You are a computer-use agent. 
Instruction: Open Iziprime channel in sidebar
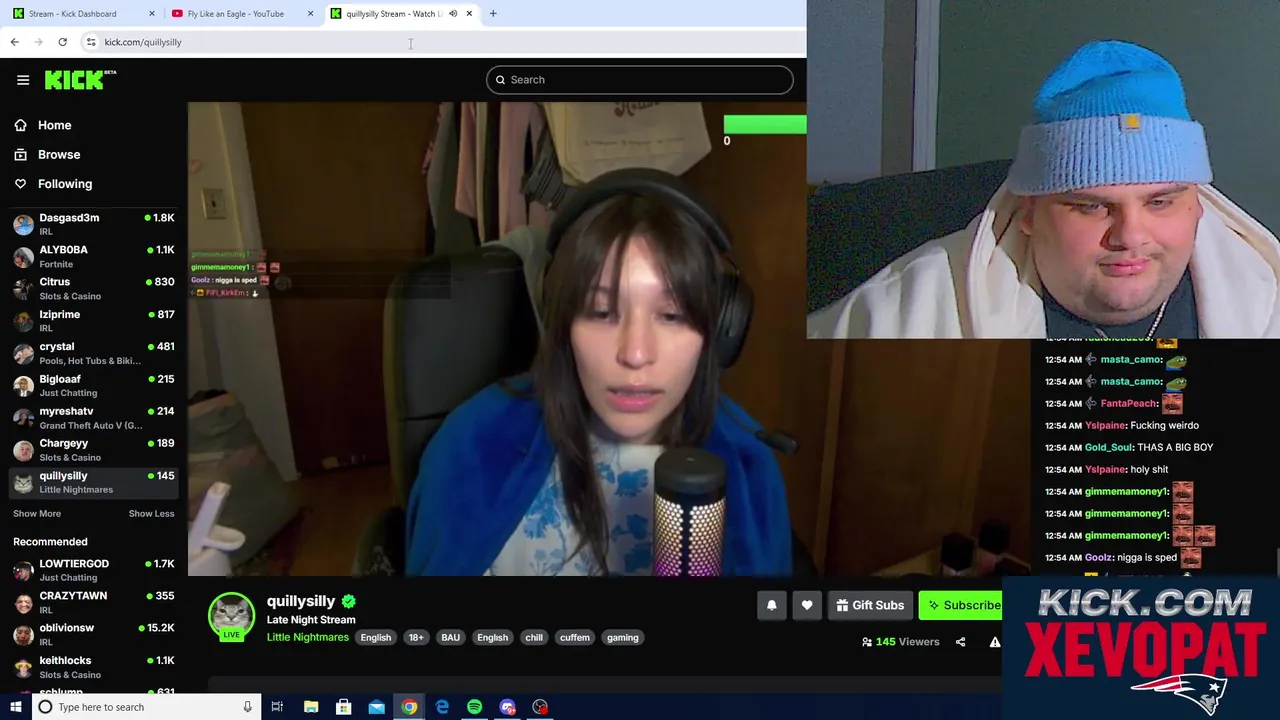pyautogui.click(x=93, y=321)
